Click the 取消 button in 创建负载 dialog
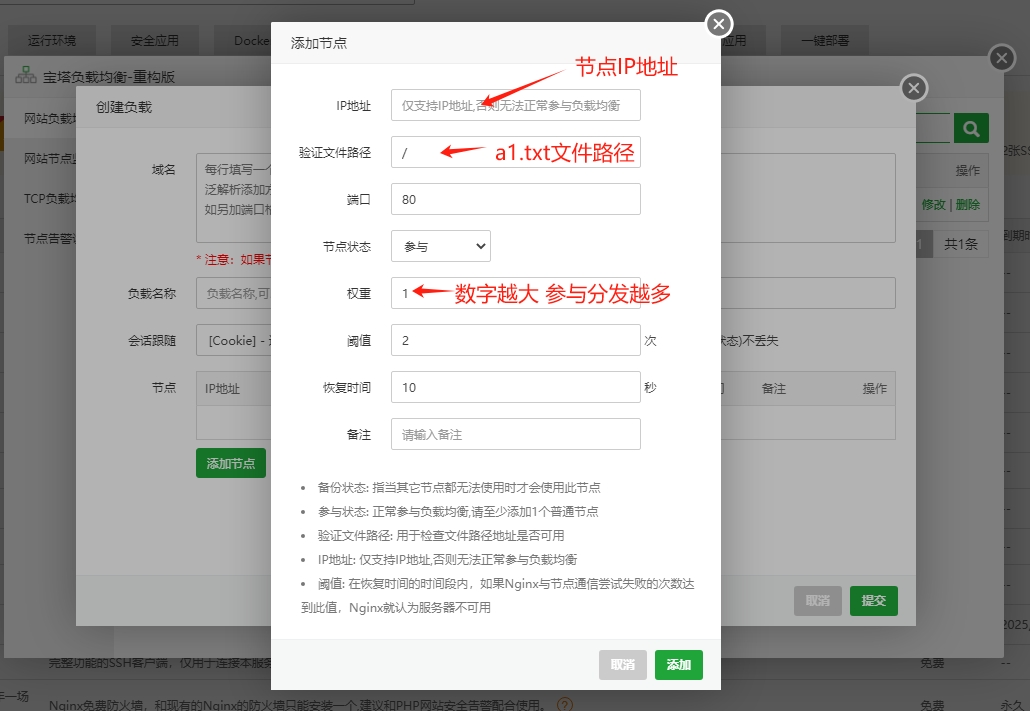The image size is (1030, 711). (x=818, y=601)
